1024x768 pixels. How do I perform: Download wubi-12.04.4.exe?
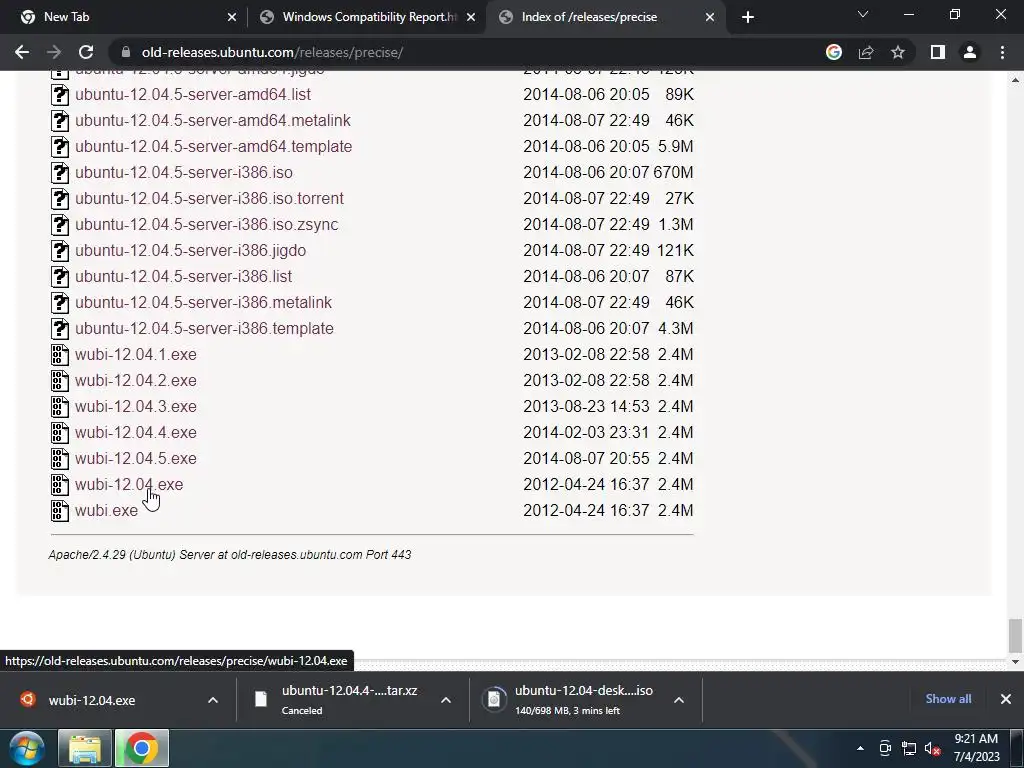[135, 432]
